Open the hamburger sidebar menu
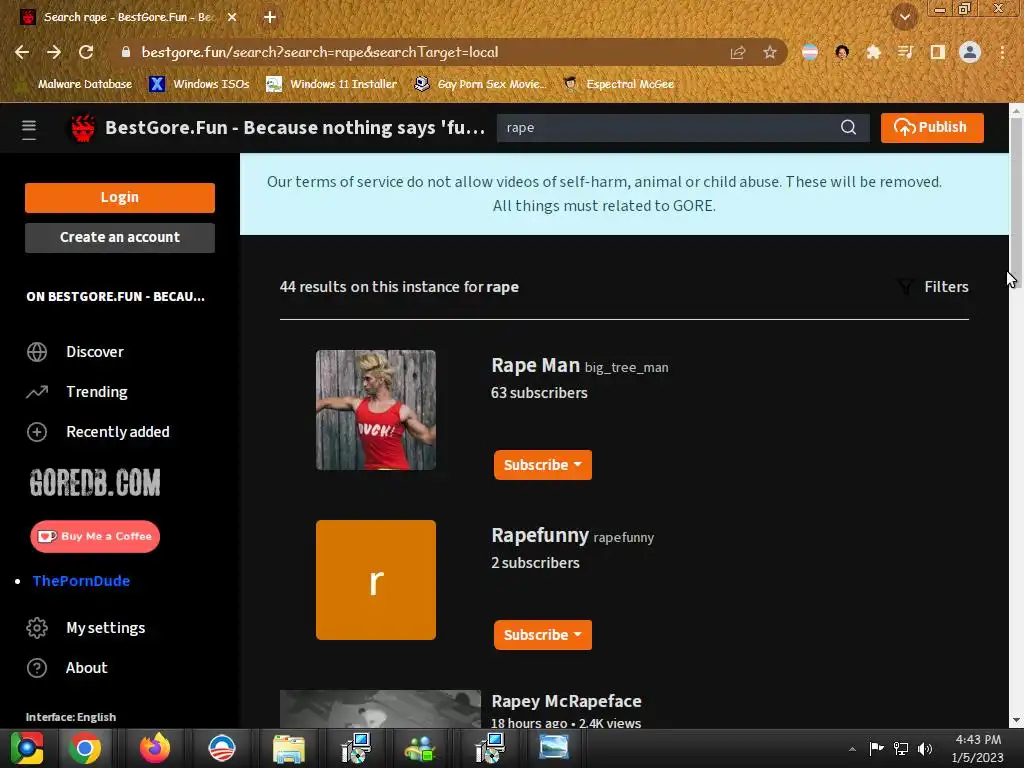1024x768 pixels. click(29, 129)
